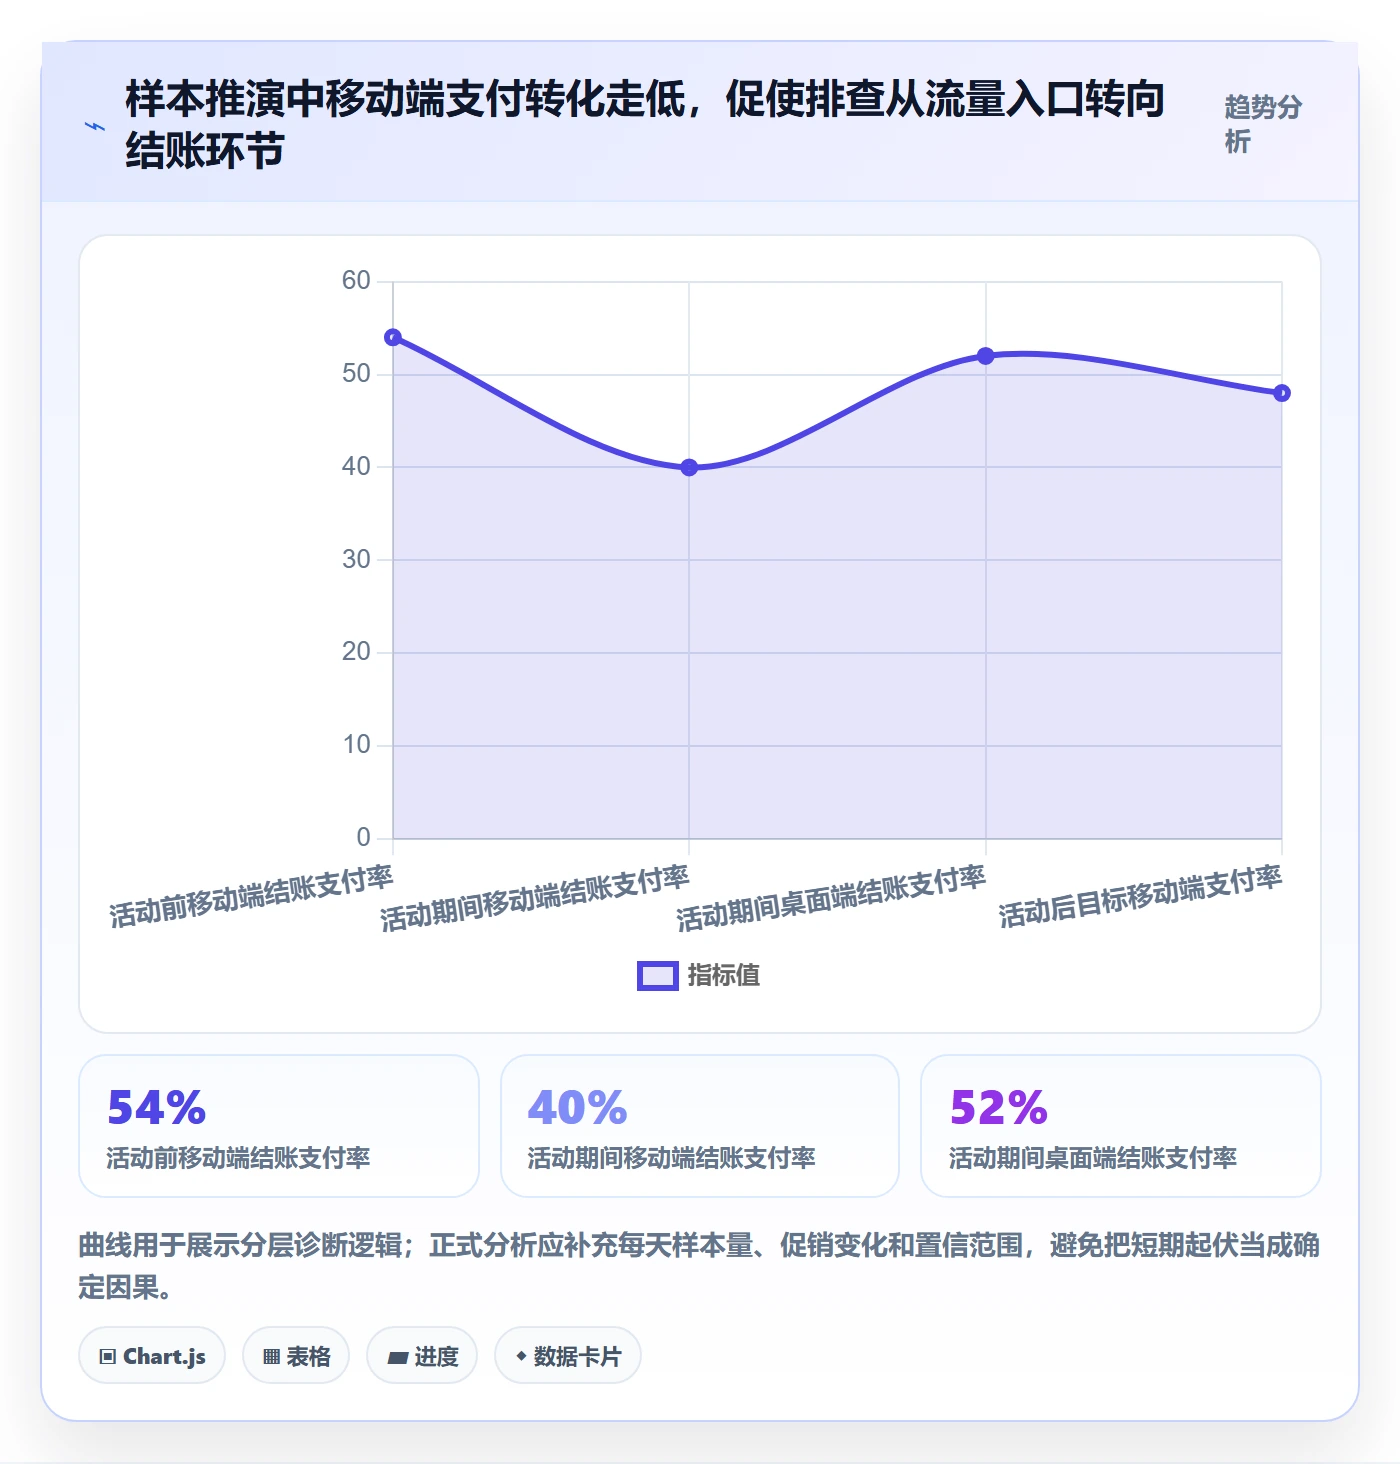Click the y-axis value 60
Image resolution: width=1400 pixels, height=1464 pixels.
tap(356, 280)
